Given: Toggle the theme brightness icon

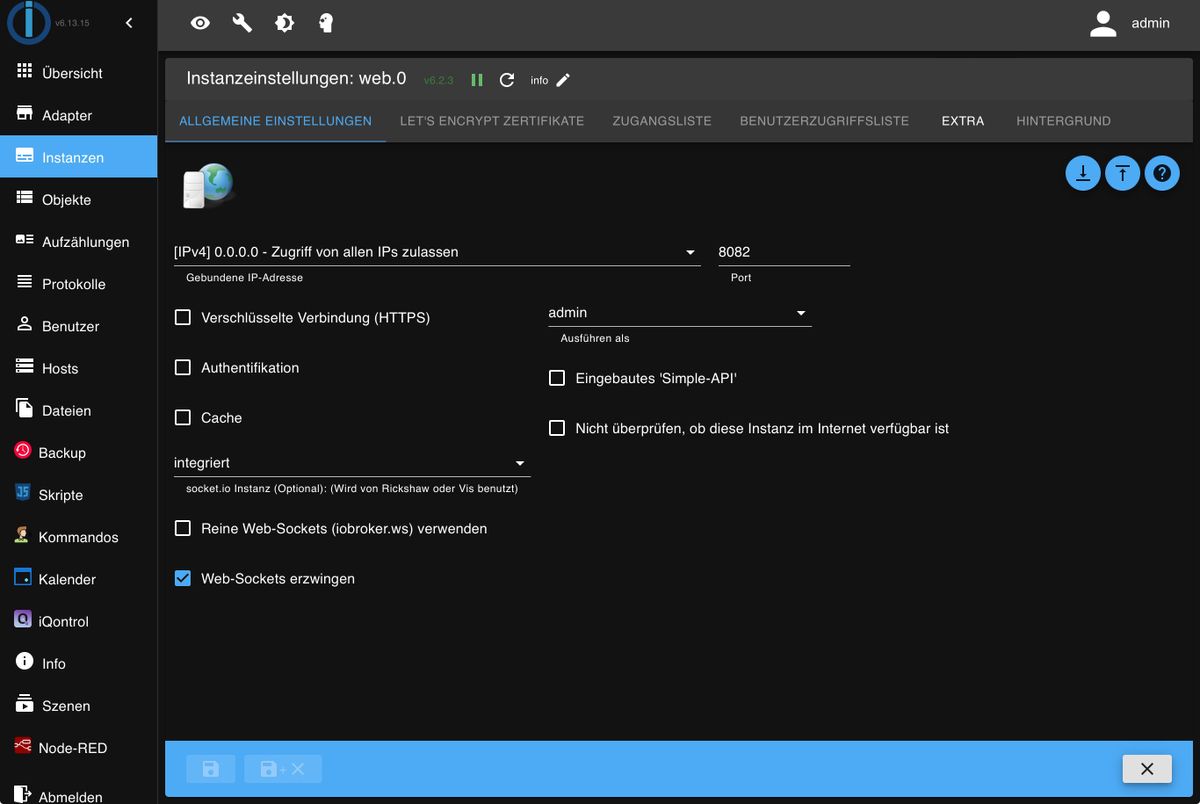Looking at the screenshot, I should 285,23.
